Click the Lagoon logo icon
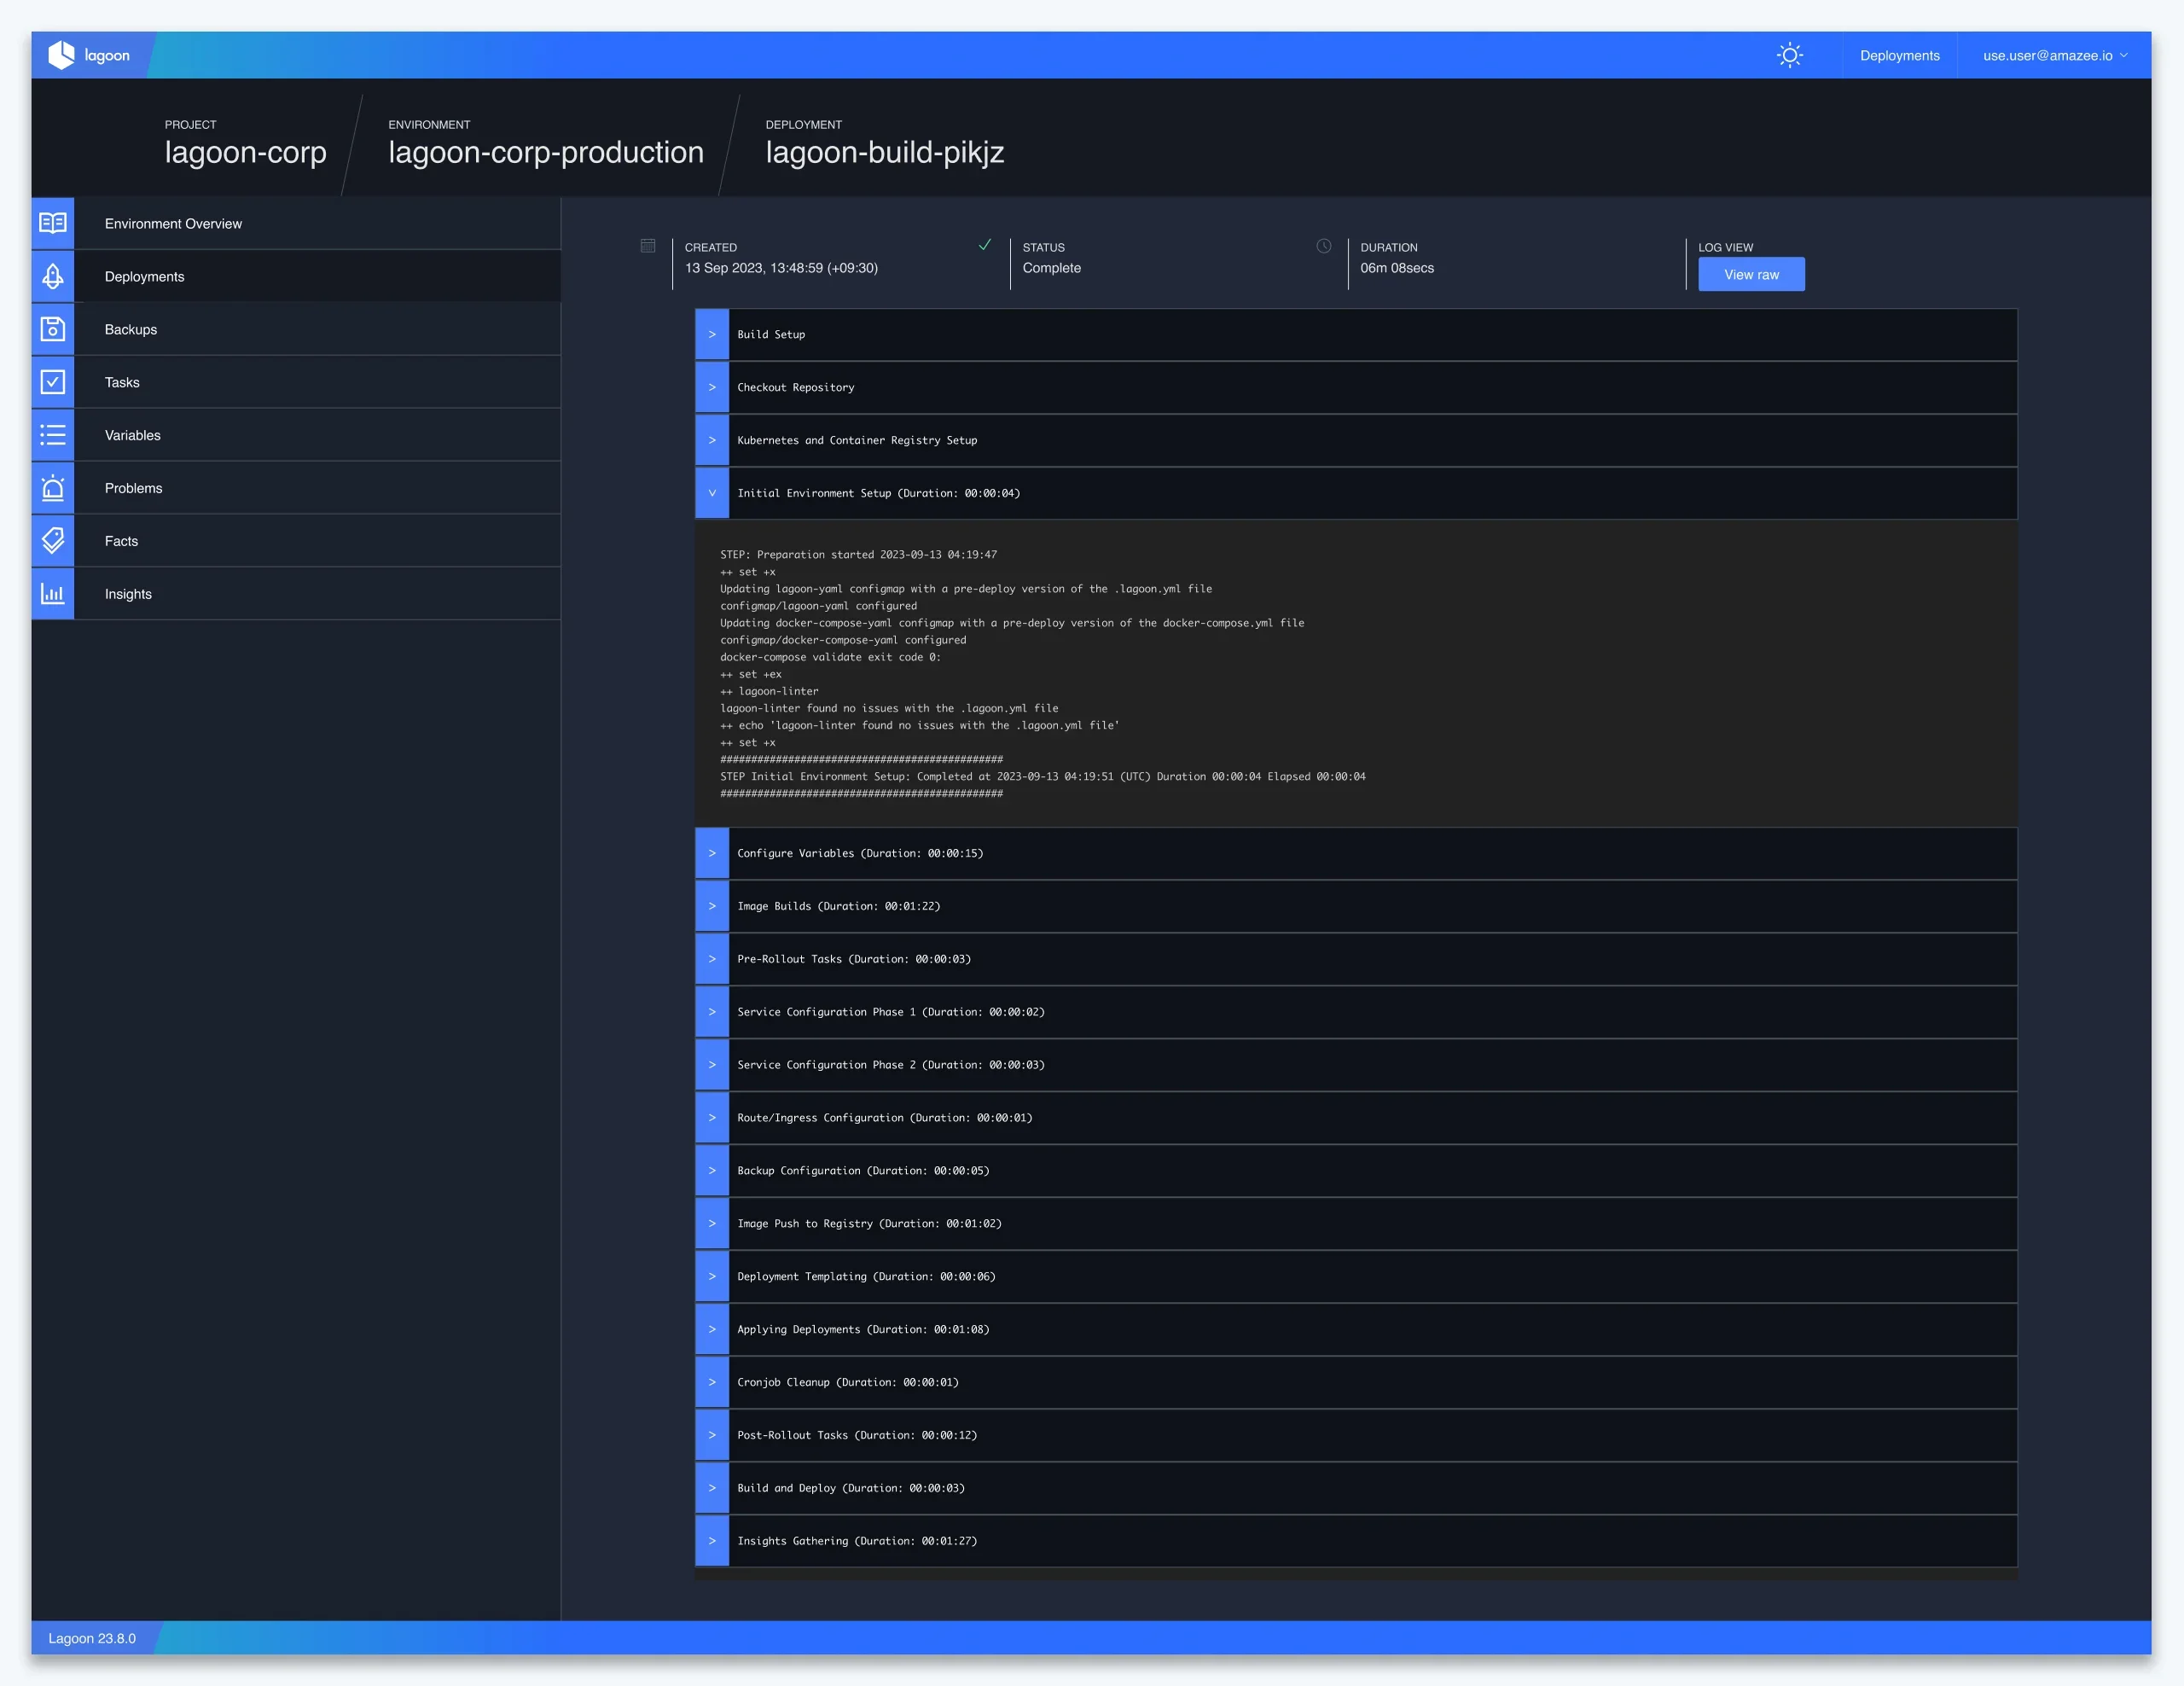 tap(62, 55)
